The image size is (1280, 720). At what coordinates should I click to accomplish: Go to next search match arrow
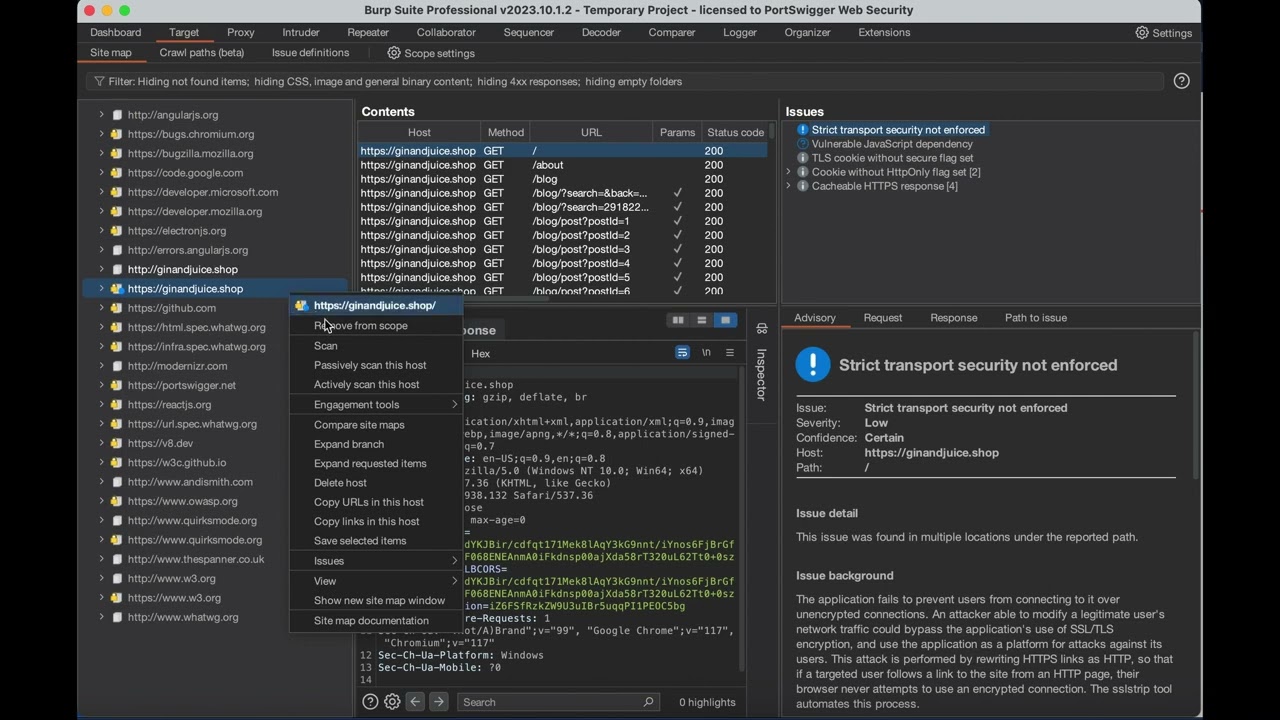coord(438,702)
